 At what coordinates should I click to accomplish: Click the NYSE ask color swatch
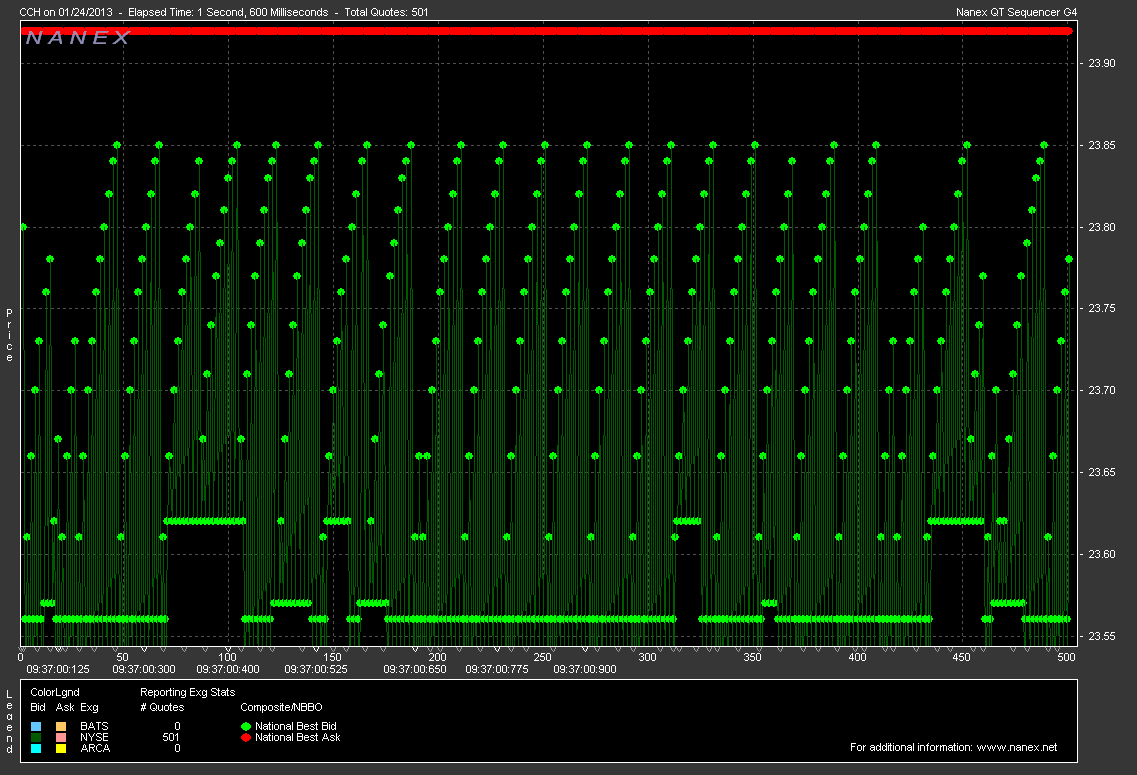[x=61, y=737]
